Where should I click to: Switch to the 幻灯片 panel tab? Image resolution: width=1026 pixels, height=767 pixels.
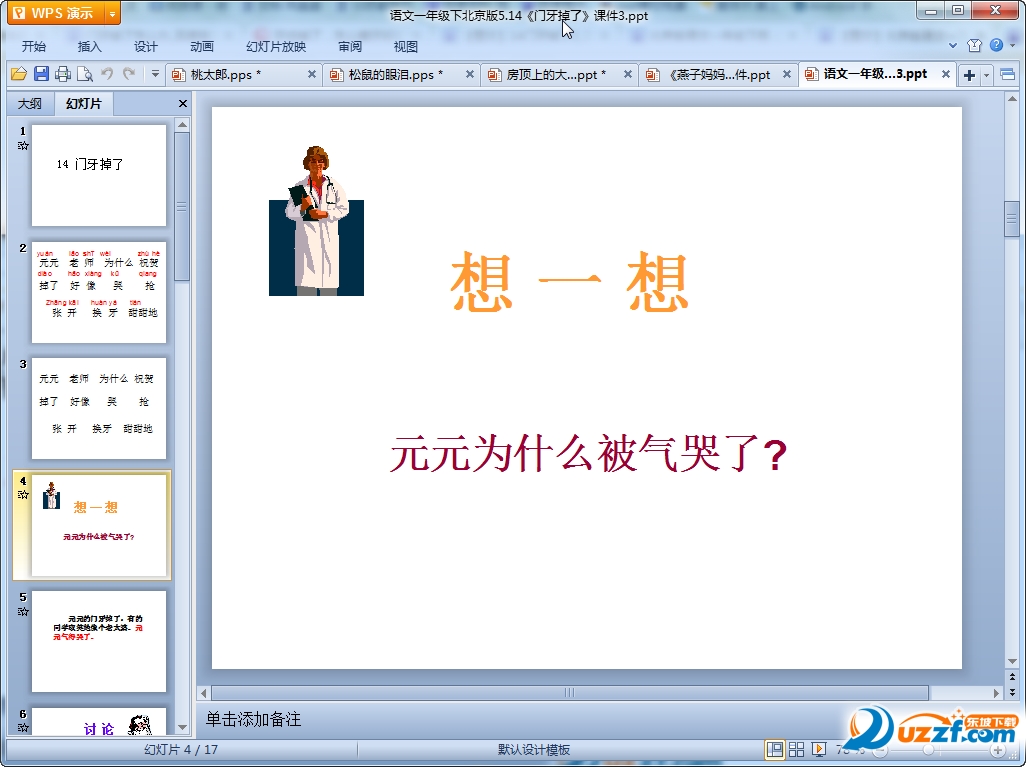[84, 103]
